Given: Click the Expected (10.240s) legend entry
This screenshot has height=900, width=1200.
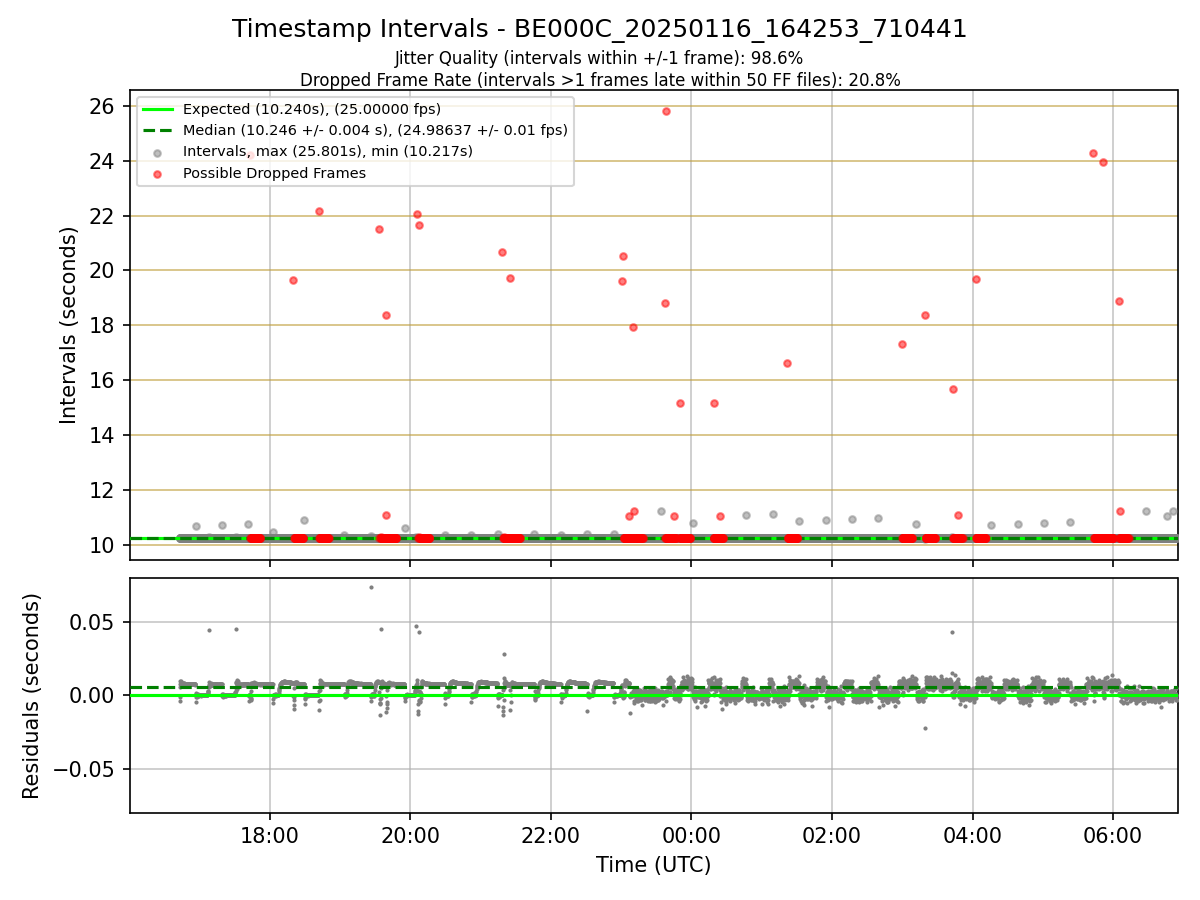Looking at the screenshot, I should coord(312,109).
